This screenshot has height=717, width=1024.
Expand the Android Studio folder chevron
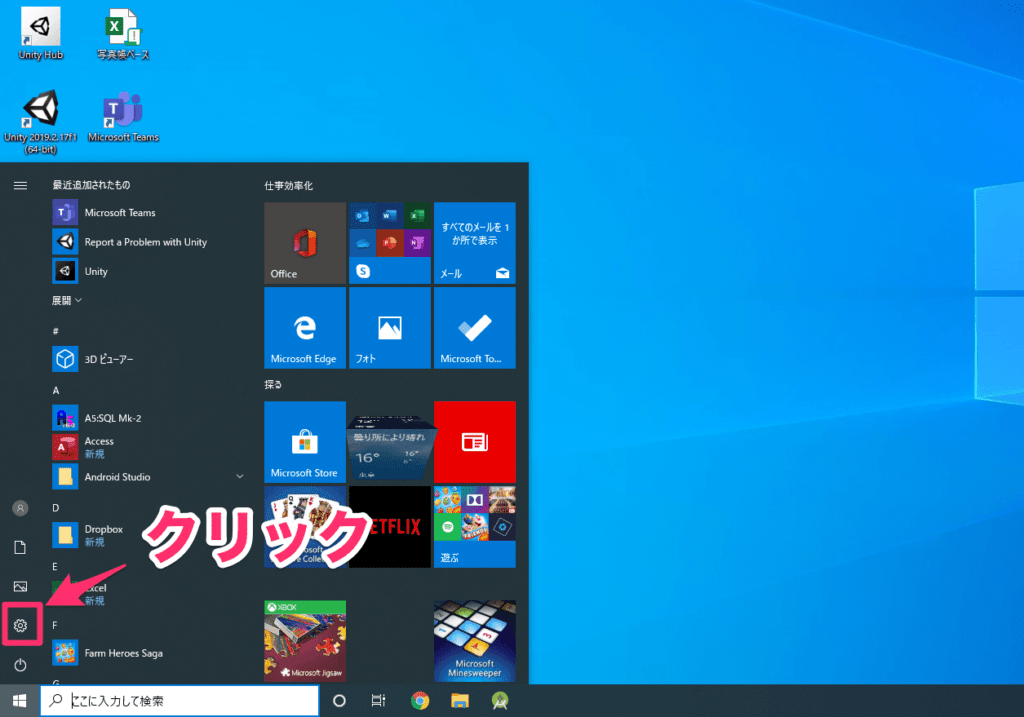coord(240,477)
